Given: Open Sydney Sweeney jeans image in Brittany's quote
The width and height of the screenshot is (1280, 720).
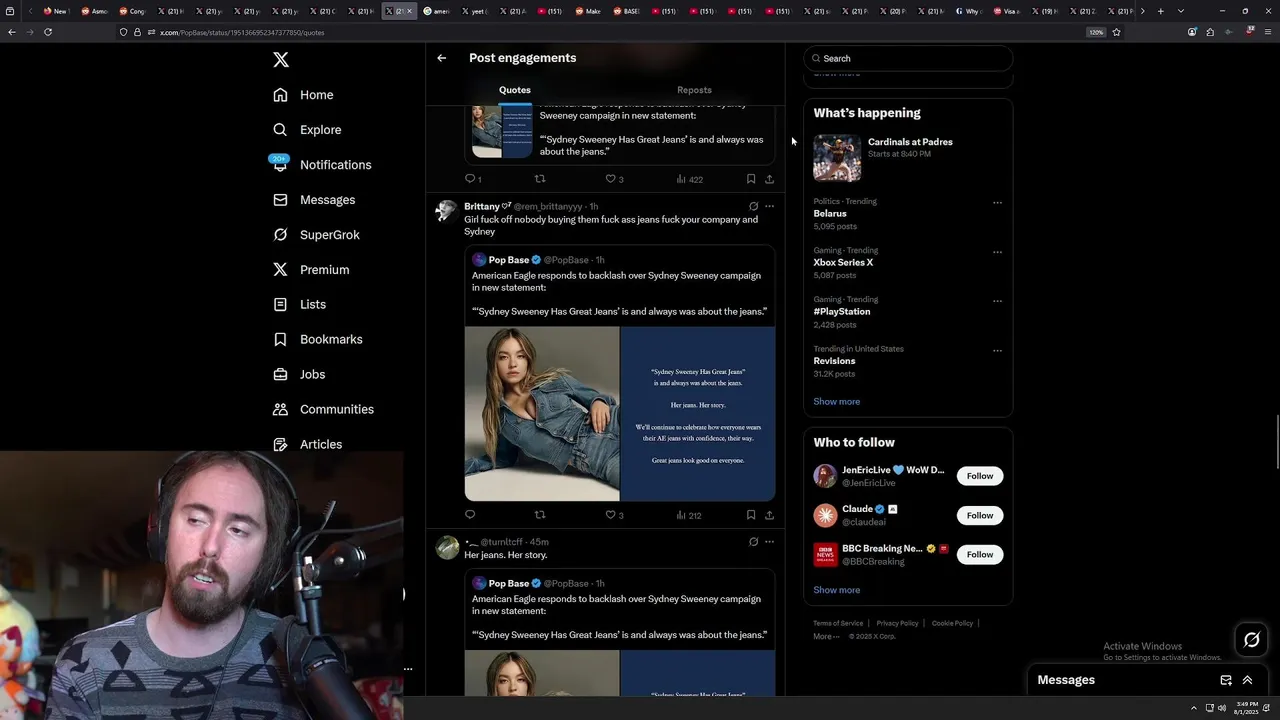Looking at the screenshot, I should coord(542,414).
